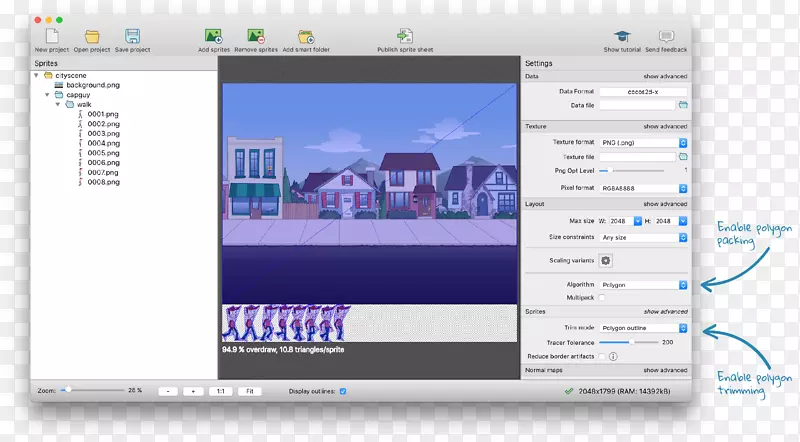Click the Fit zoom button

[x=250, y=391]
